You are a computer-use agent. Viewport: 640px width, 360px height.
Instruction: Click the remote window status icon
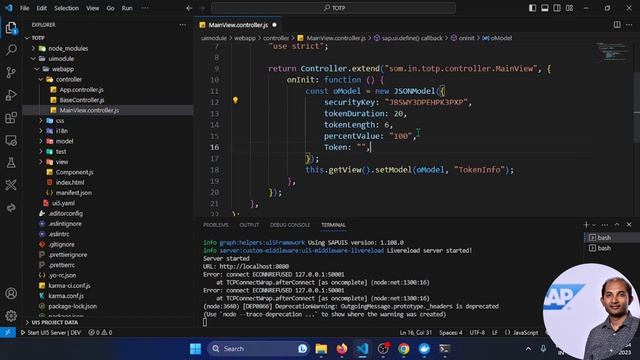click(8, 332)
